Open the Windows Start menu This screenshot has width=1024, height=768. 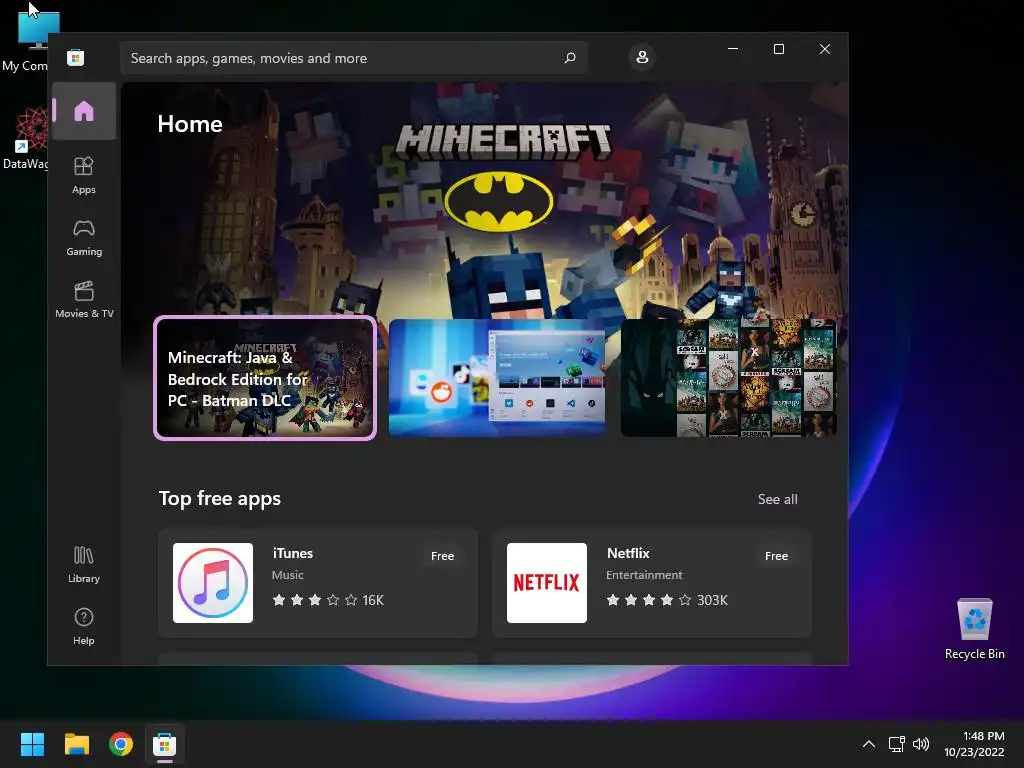[32, 744]
